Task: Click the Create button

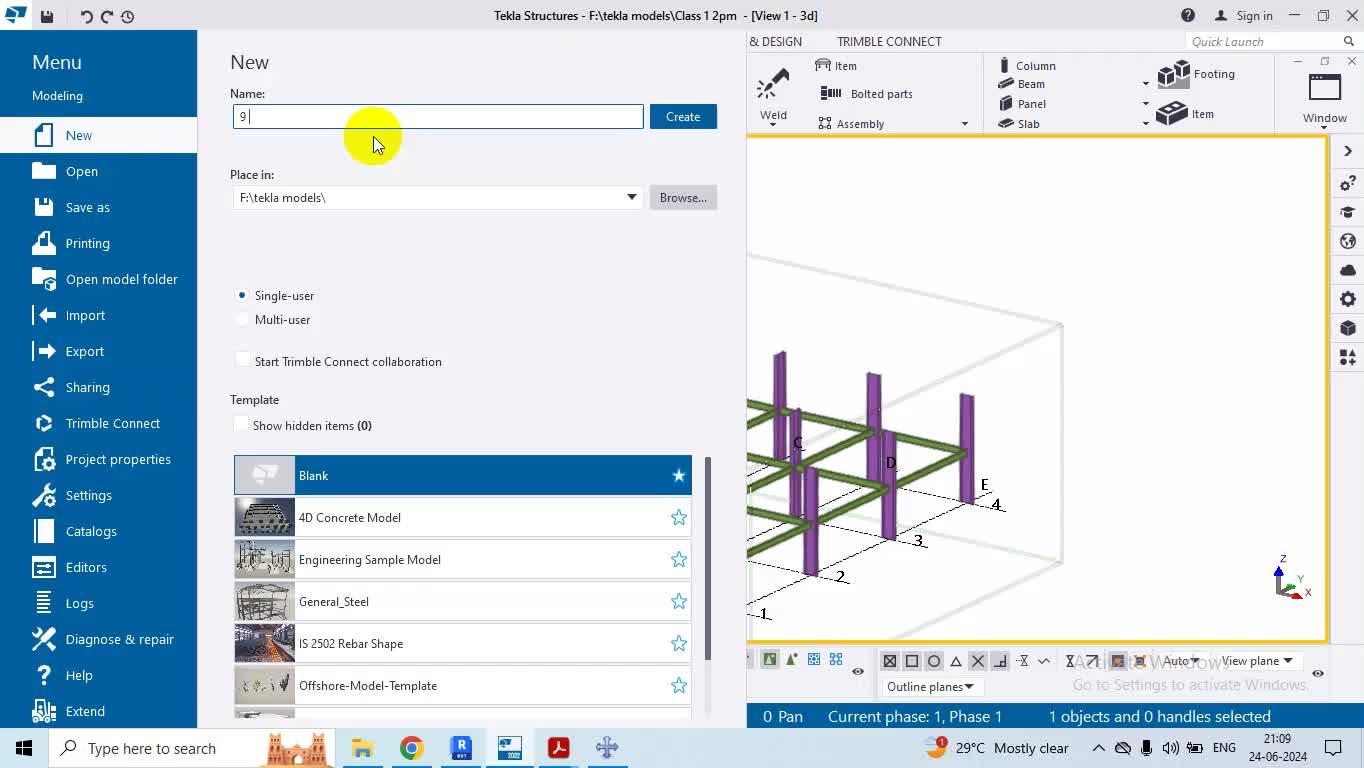Action: 683,117
